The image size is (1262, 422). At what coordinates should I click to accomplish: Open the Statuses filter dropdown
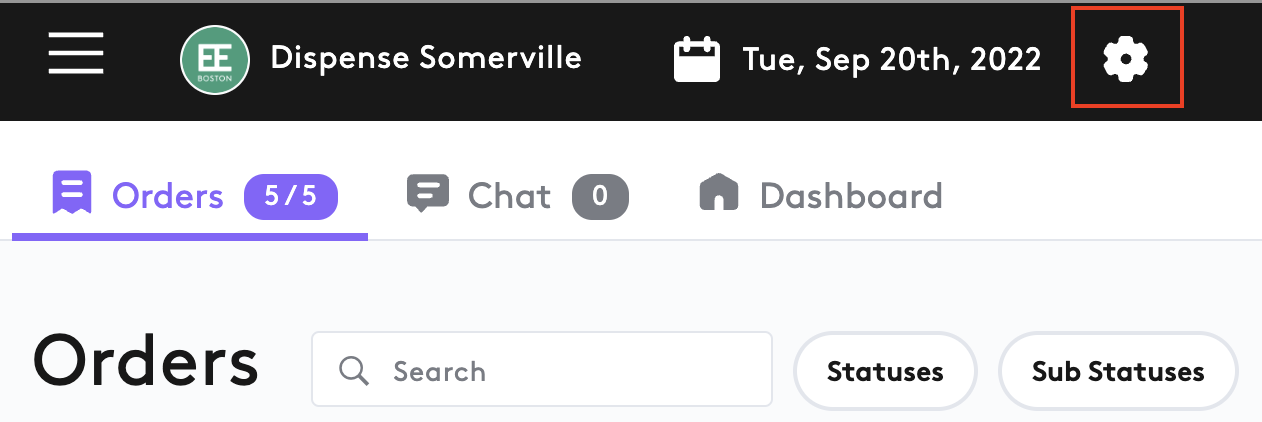tap(885, 371)
